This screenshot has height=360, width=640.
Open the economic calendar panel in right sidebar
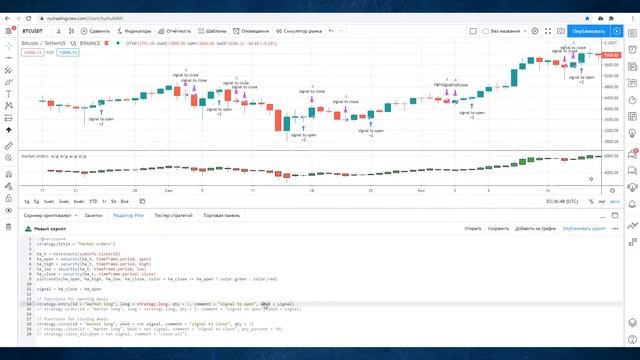tap(632, 116)
